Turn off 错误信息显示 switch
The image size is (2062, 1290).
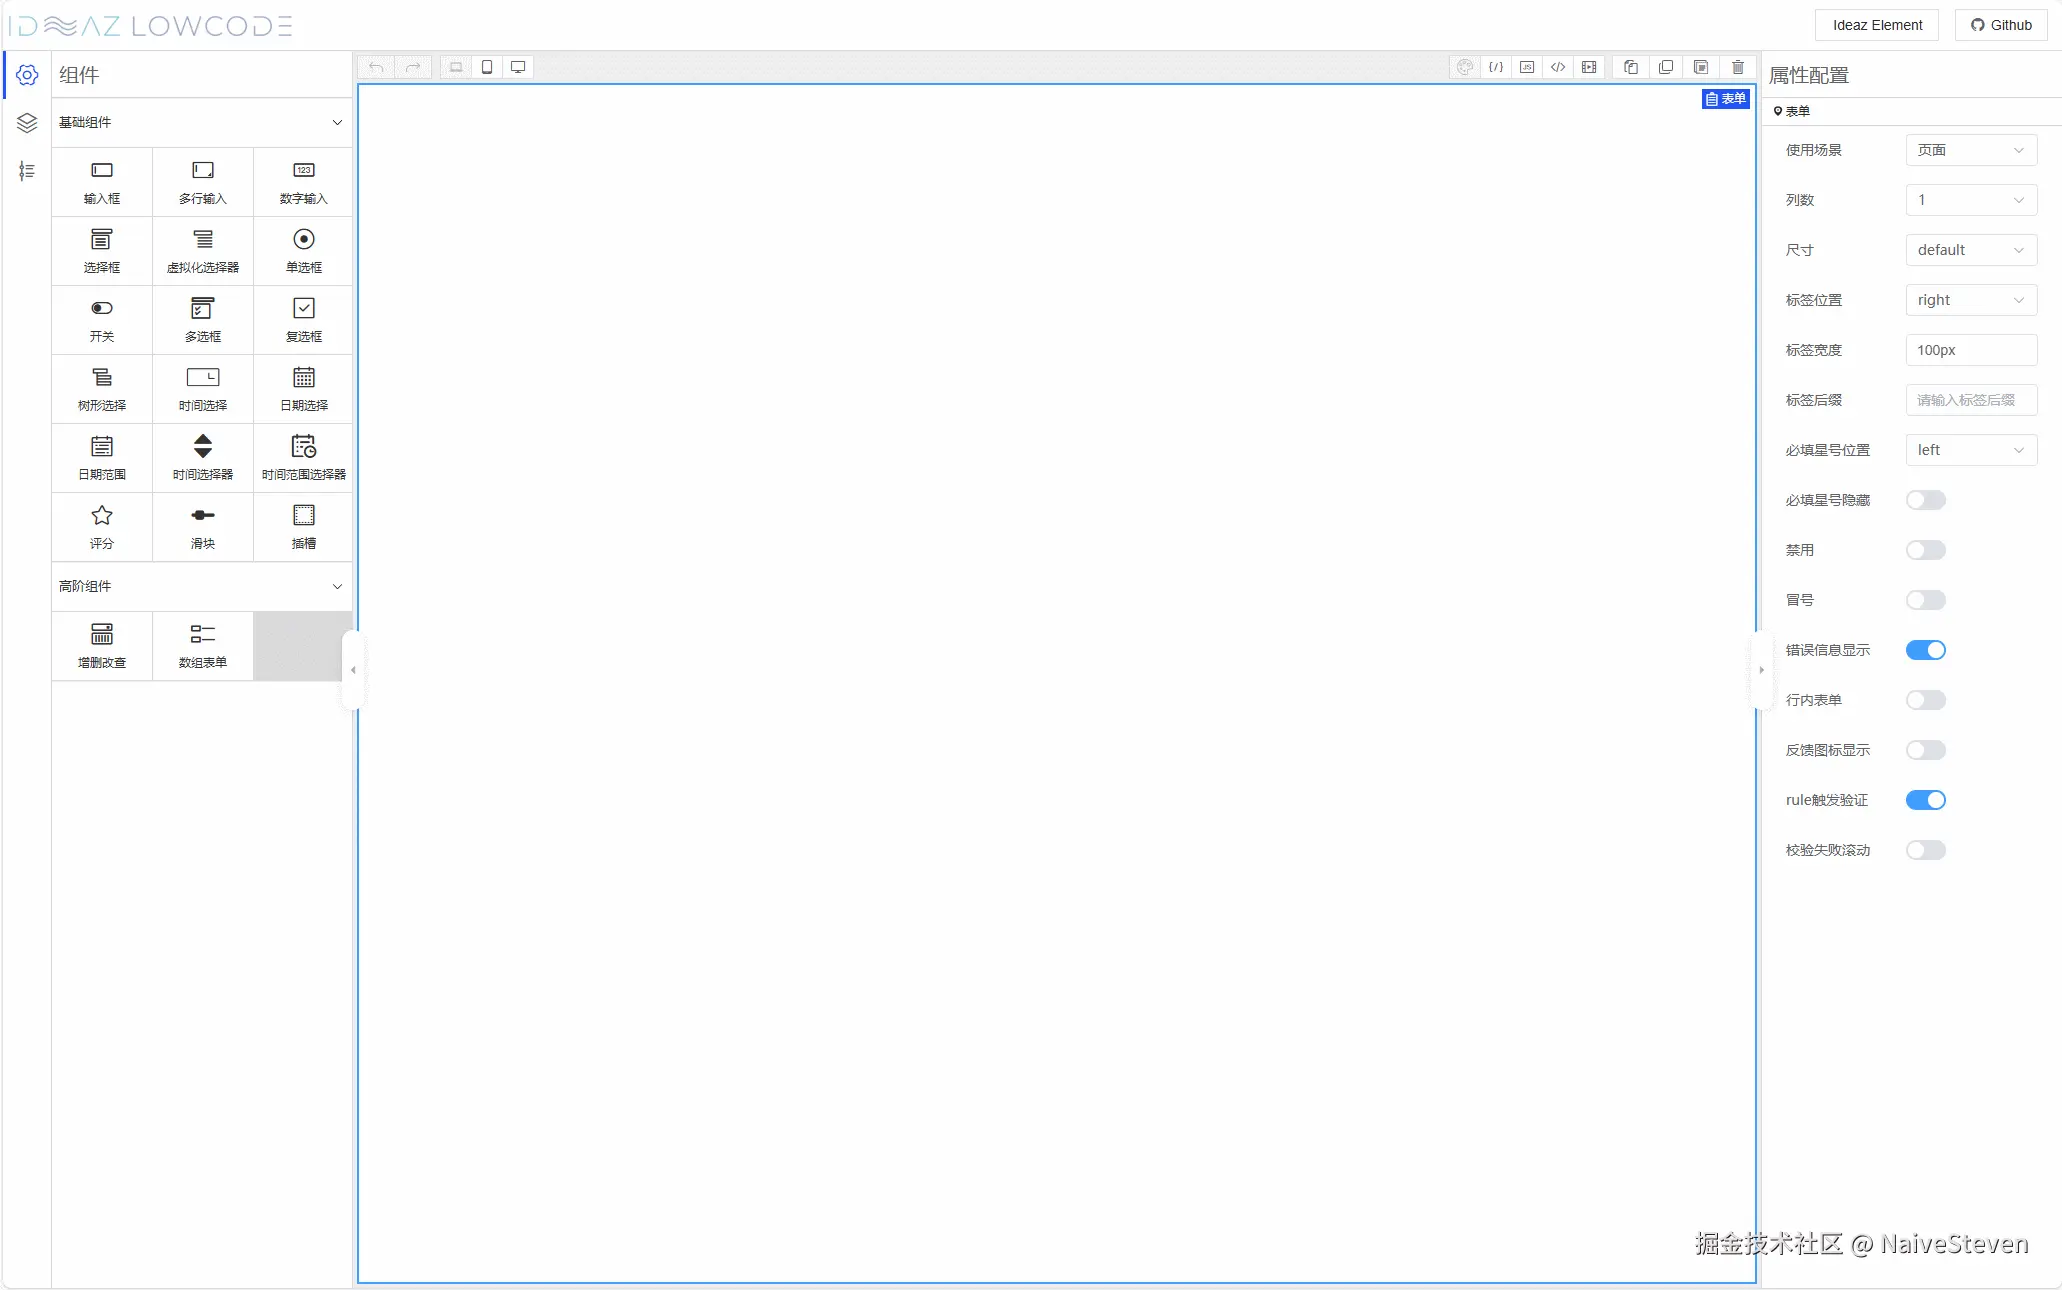1925,650
